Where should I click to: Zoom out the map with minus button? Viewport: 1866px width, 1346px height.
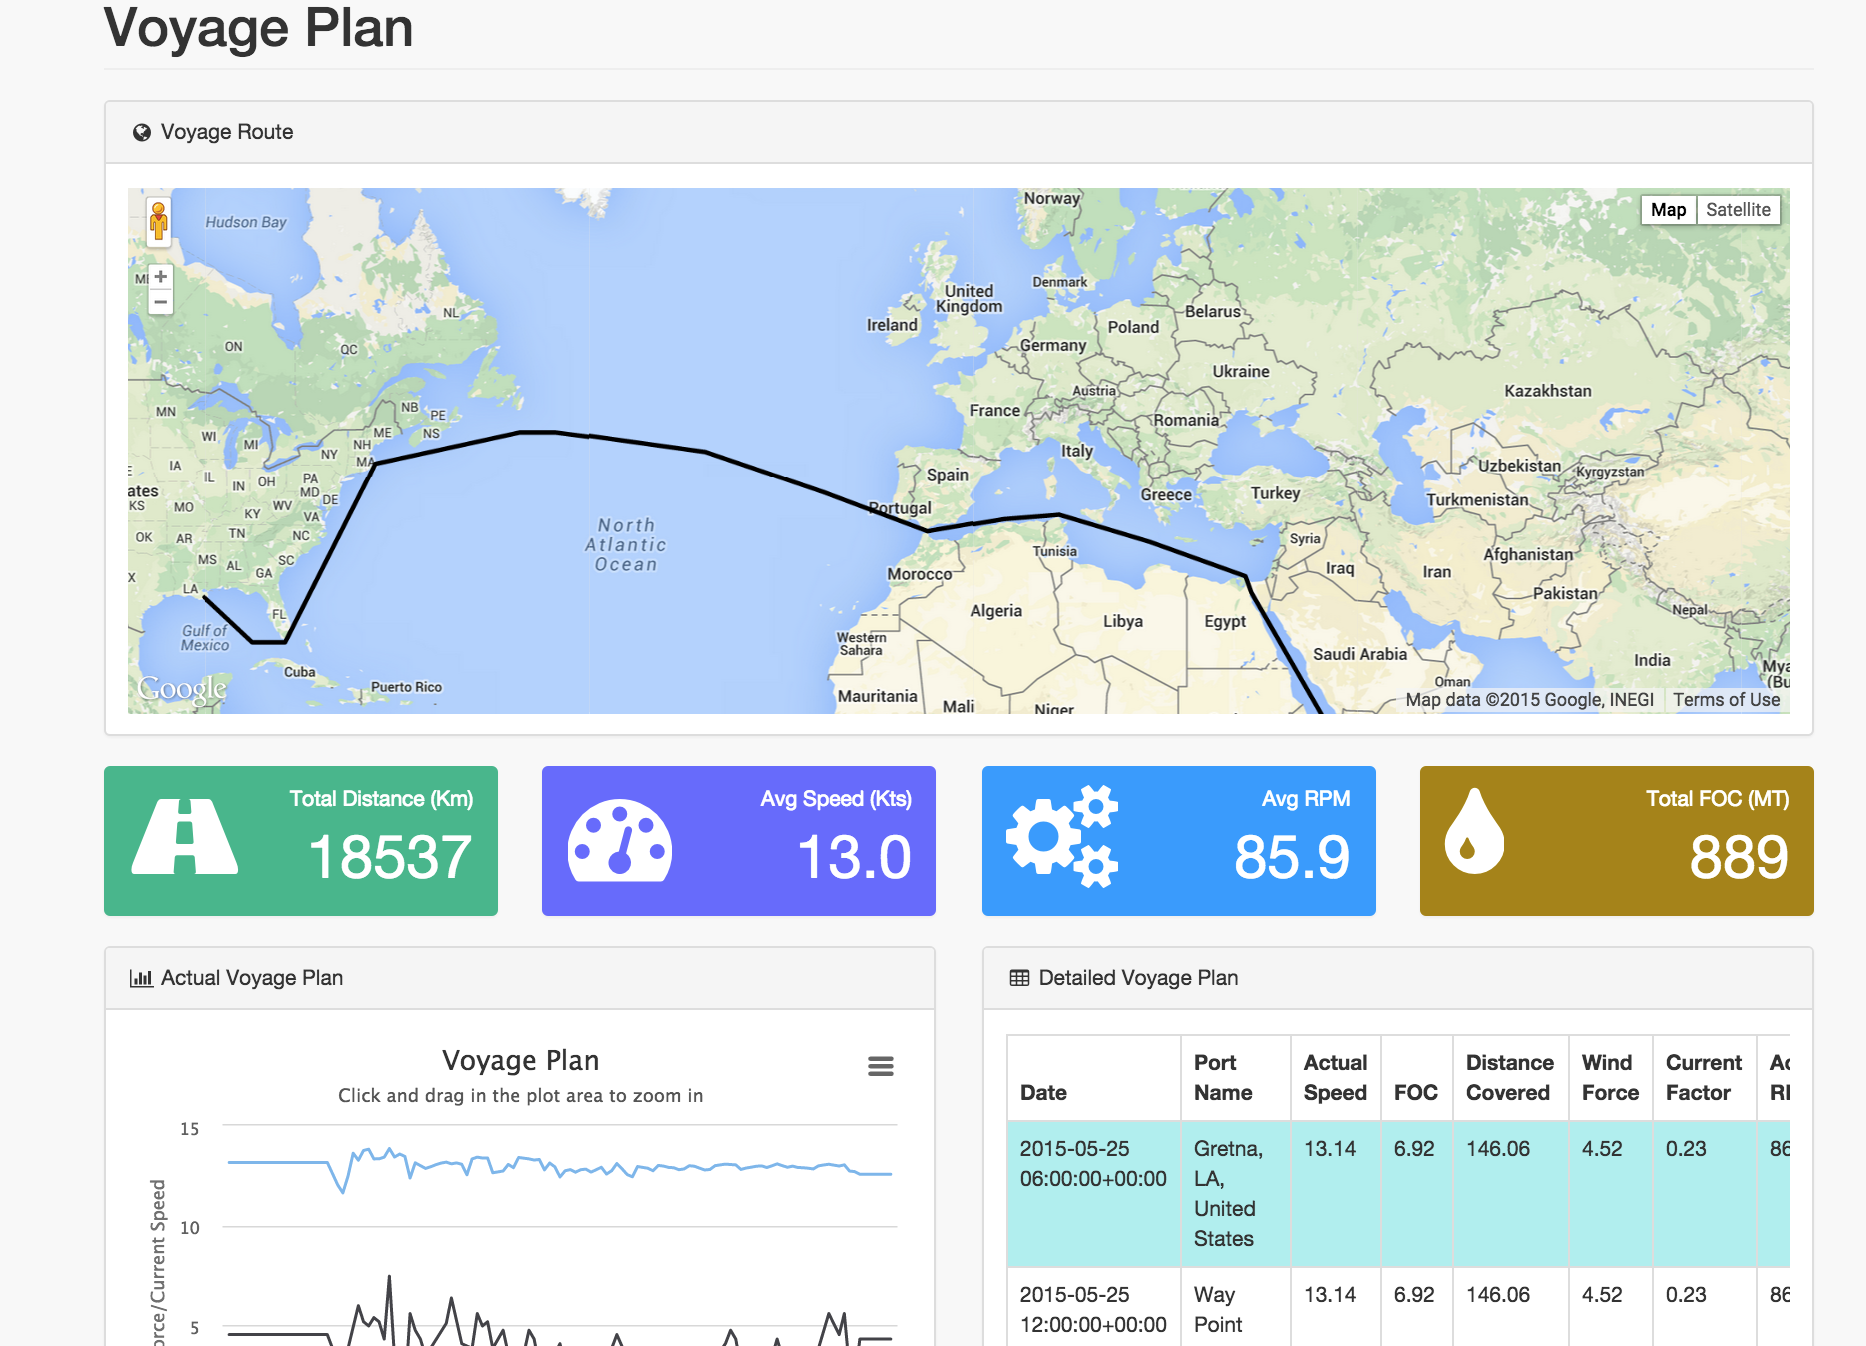click(160, 302)
